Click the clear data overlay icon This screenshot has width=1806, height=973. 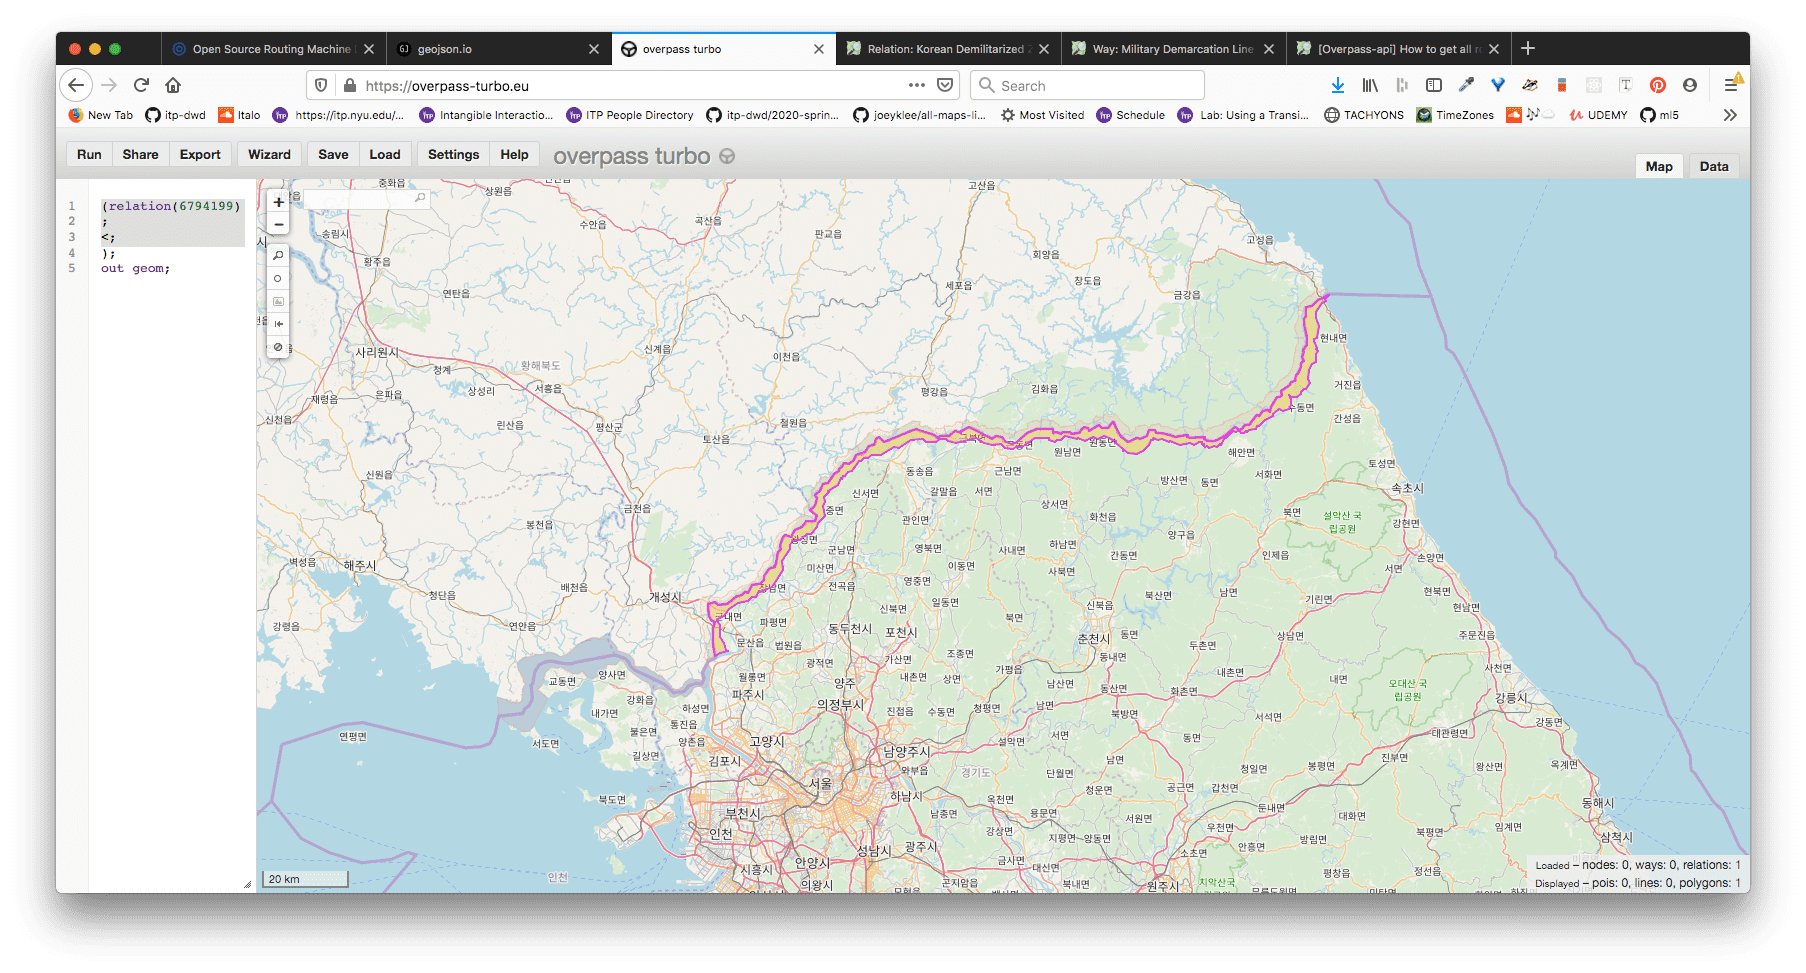pos(278,347)
